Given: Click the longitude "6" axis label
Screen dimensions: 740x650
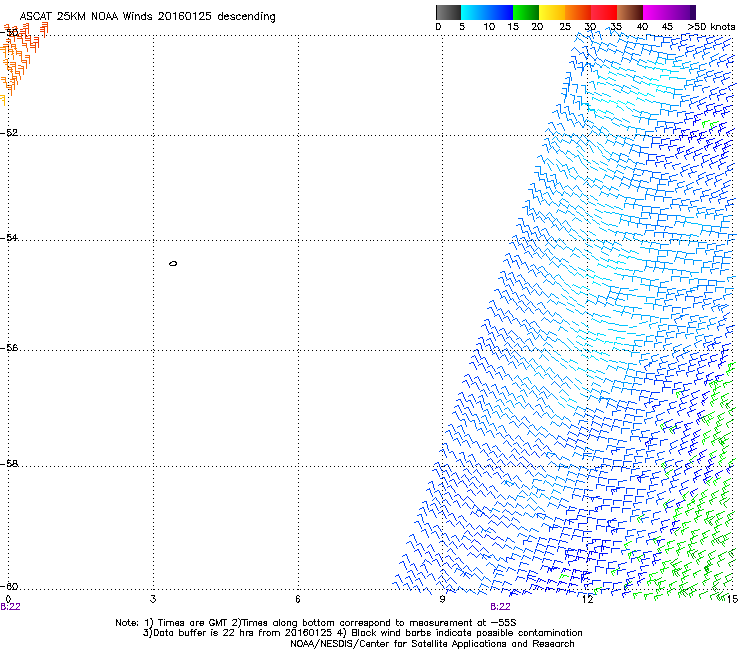Looking at the screenshot, I should 298,599.
